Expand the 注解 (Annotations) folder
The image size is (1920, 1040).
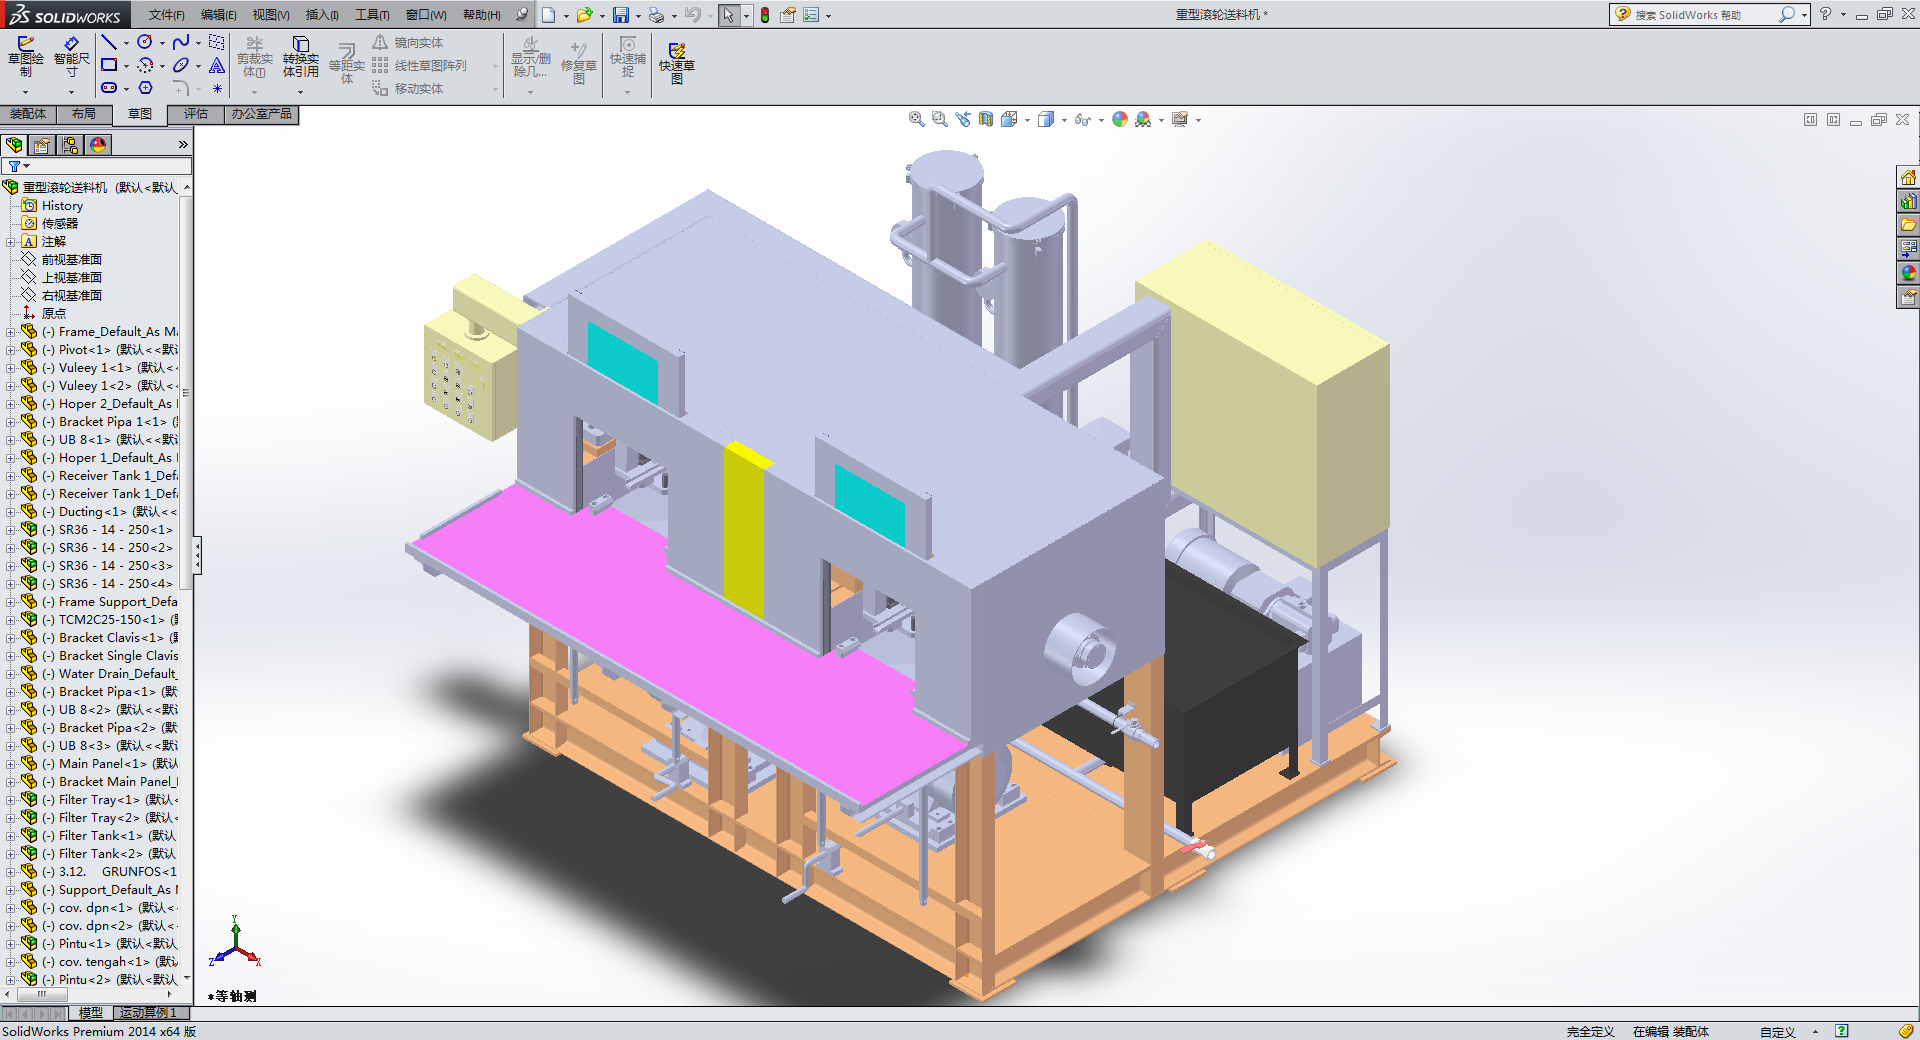pos(10,242)
